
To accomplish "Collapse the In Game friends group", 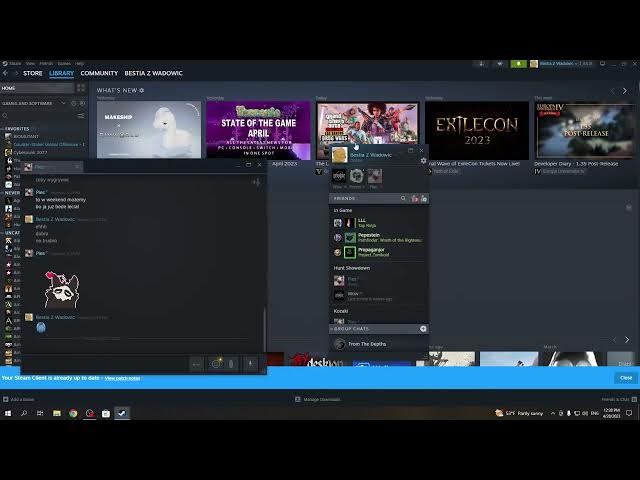I will tap(343, 210).
